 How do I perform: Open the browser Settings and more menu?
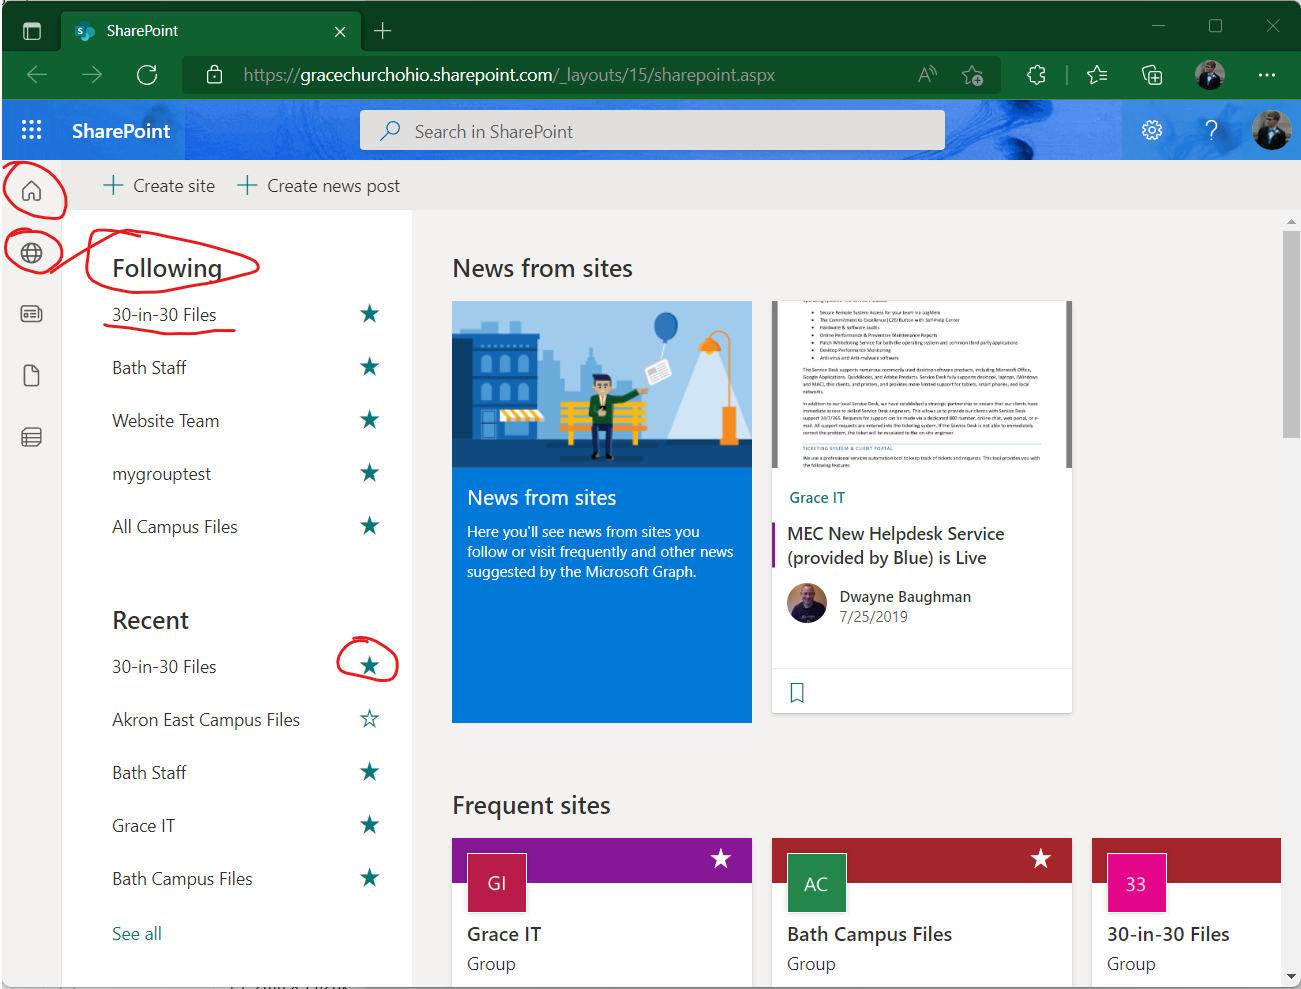click(x=1267, y=75)
